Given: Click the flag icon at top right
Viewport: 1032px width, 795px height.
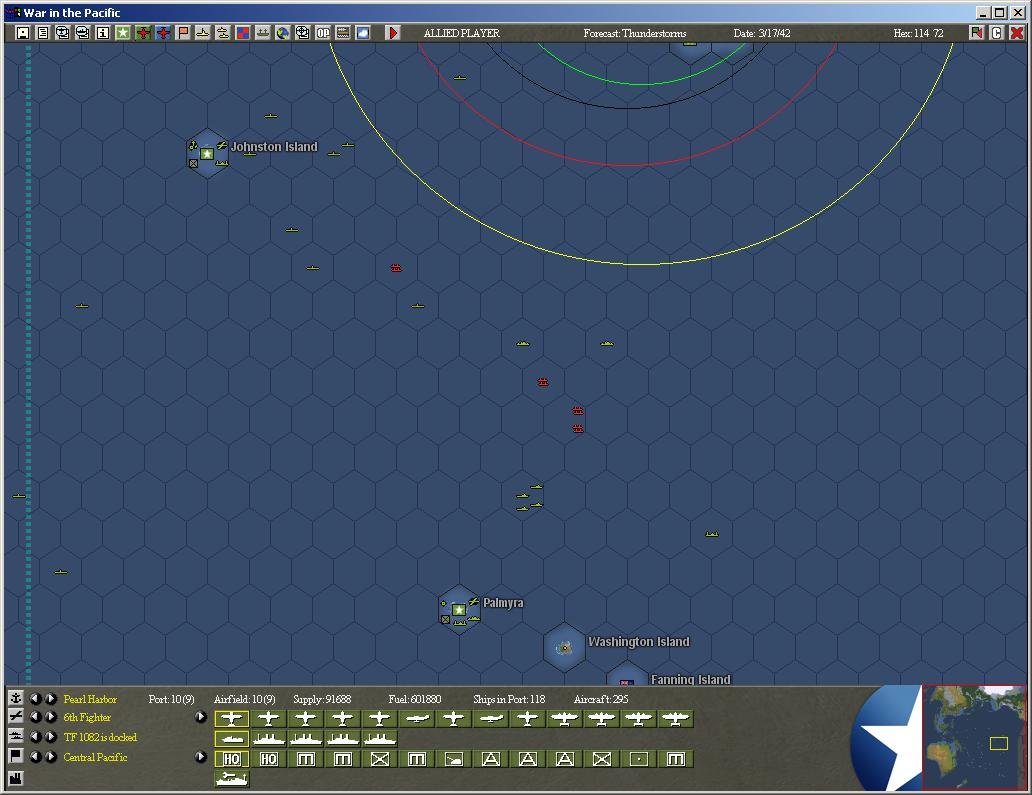Looking at the screenshot, I should click(x=977, y=33).
